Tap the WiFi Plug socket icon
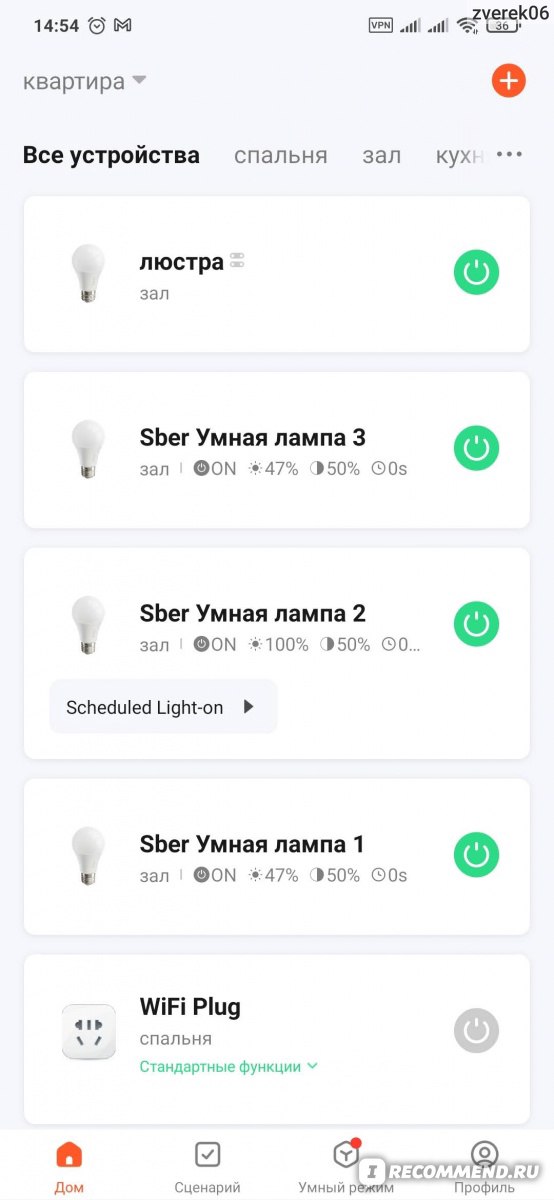Screen dimensions: 554x1200 88,1032
